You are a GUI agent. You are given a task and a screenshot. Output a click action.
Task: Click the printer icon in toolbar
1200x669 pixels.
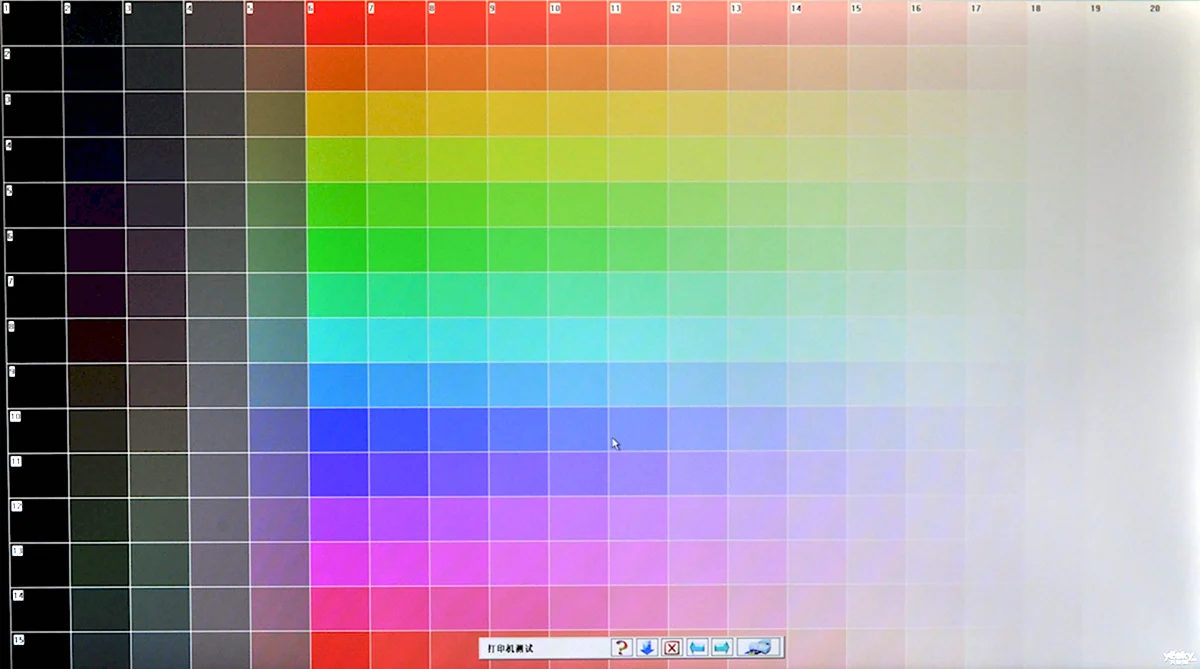coord(758,647)
